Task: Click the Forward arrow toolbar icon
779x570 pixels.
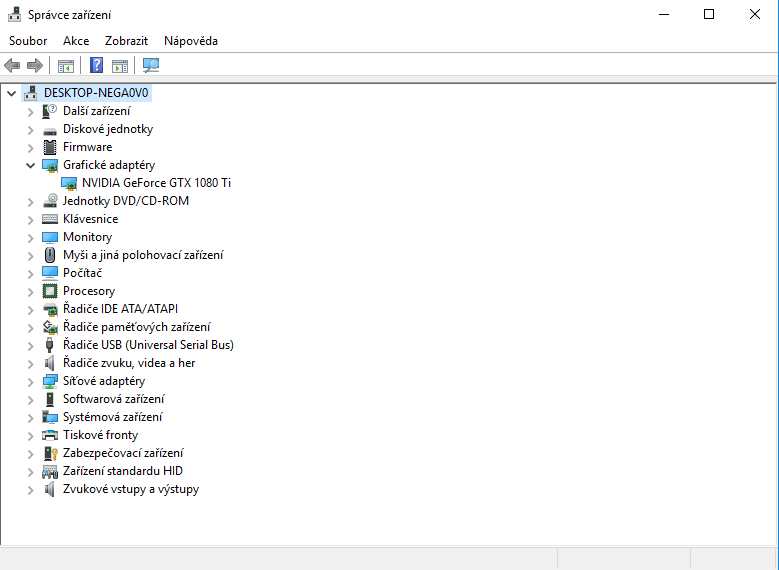Action: [35, 65]
